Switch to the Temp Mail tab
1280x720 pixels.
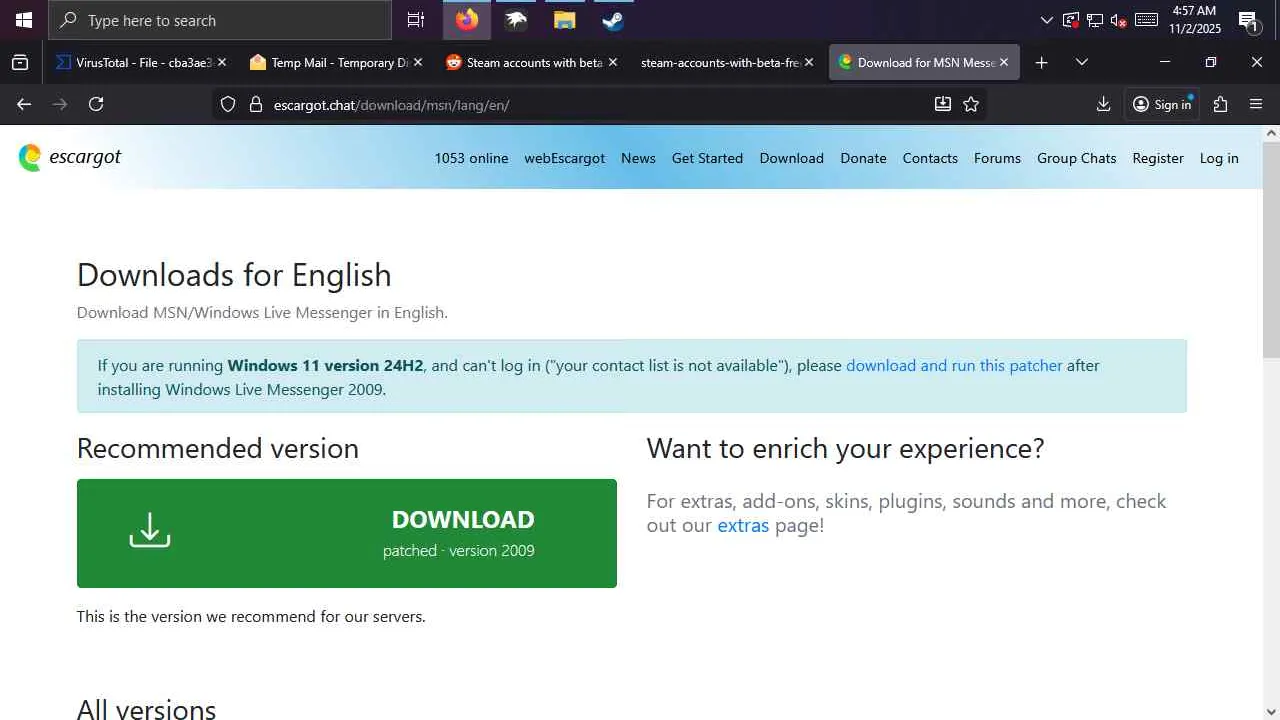coord(336,62)
